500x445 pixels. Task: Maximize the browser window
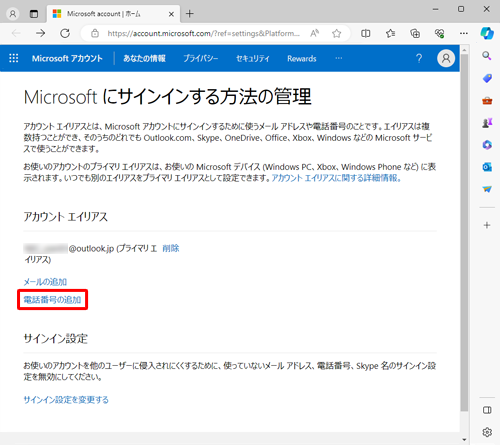(461, 9)
